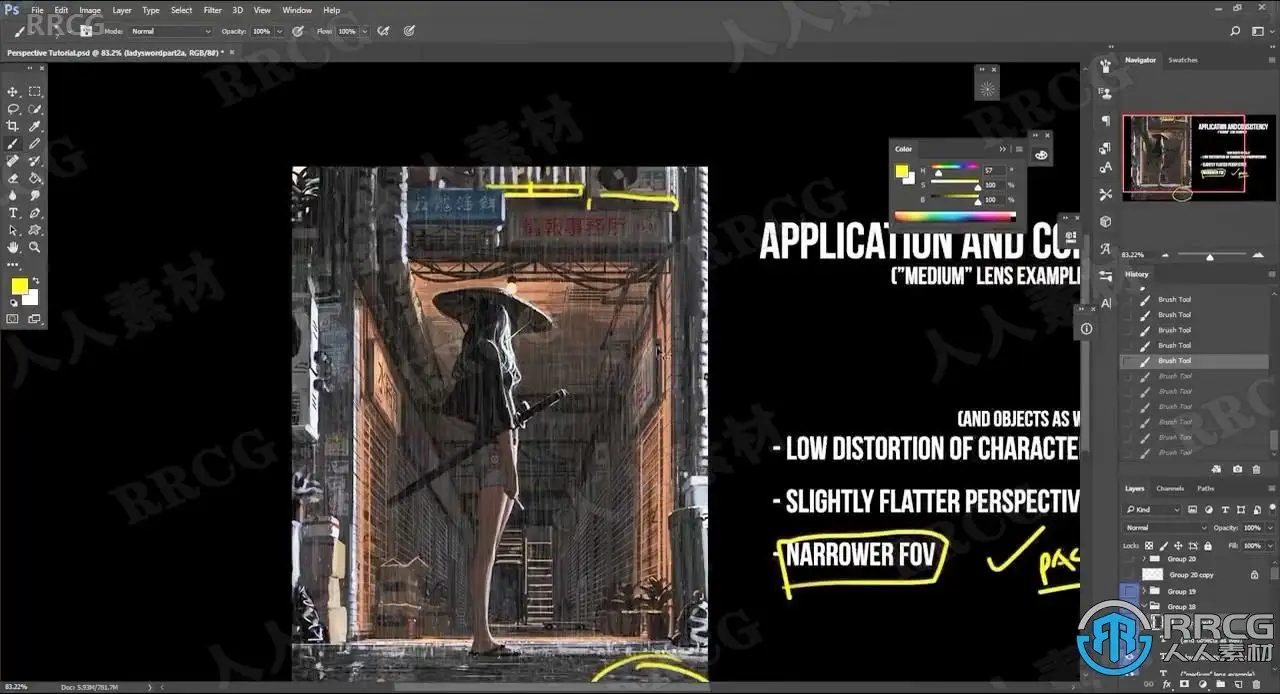This screenshot has height=694, width=1280.
Task: Adjust the Navigator zoom slider
Action: [1211, 256]
